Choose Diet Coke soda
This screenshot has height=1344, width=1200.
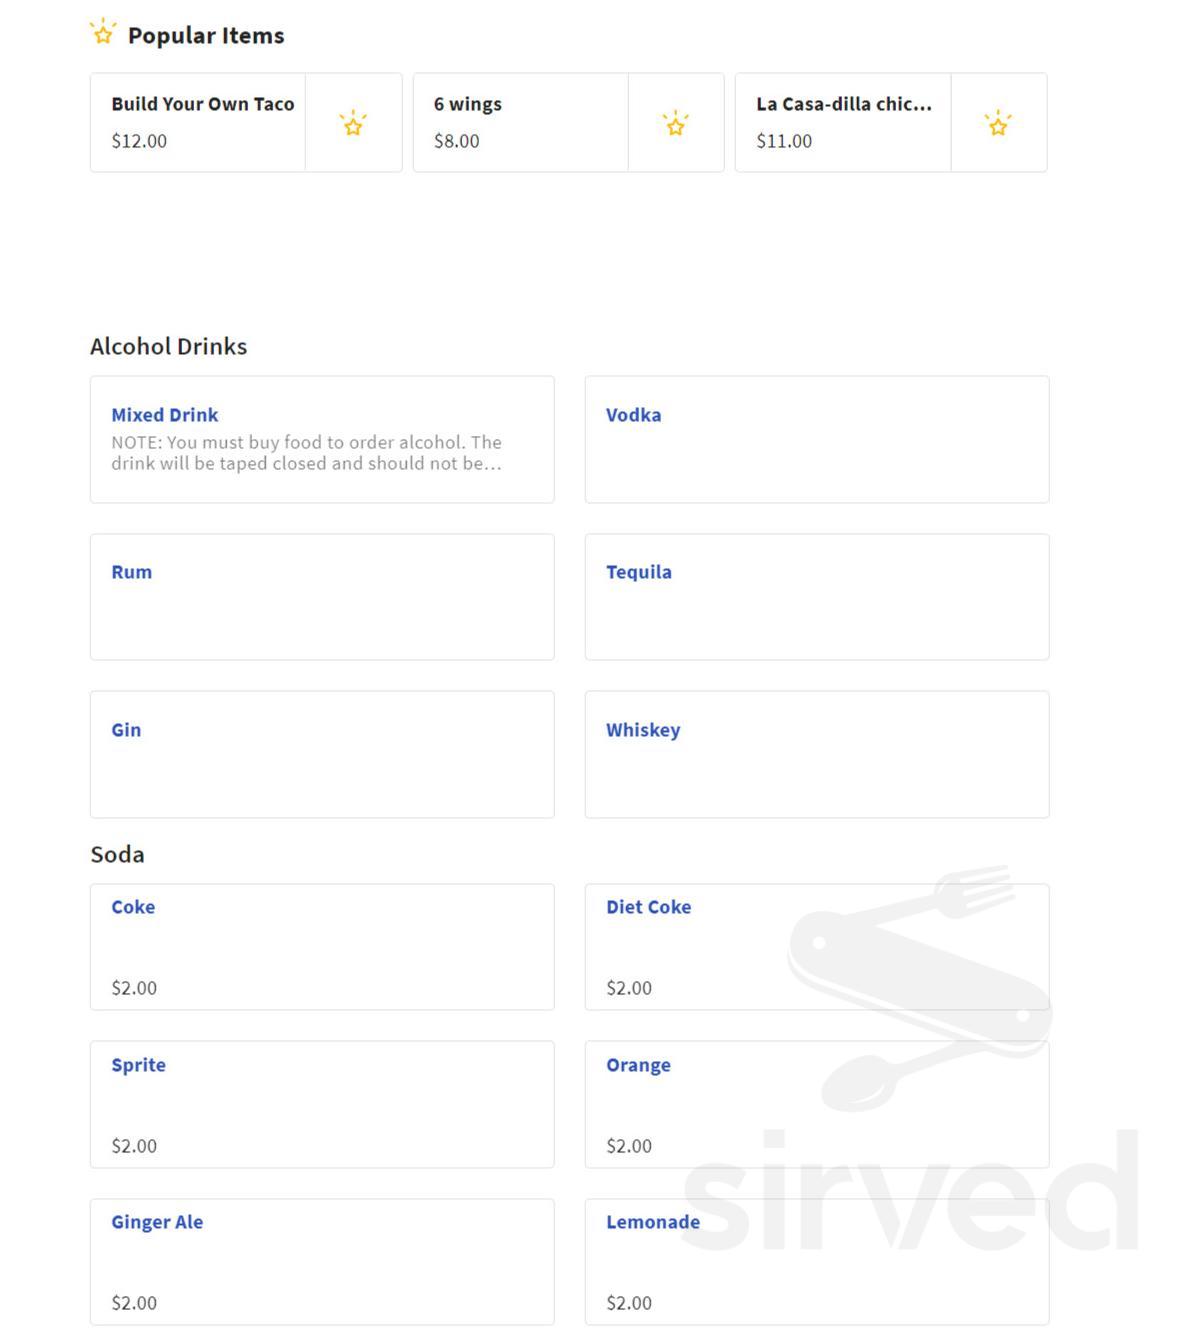[x=648, y=907]
